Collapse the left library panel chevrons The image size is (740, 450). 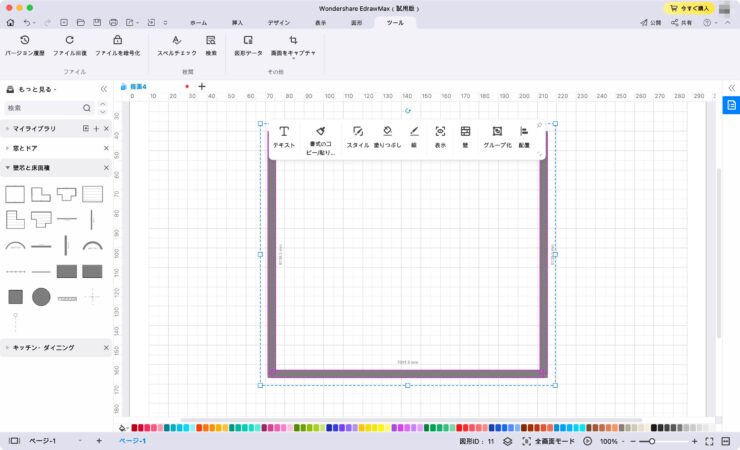(x=104, y=89)
